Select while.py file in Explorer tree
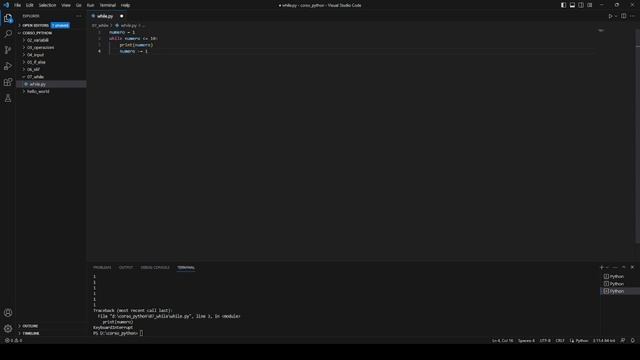Image resolution: width=640 pixels, height=360 pixels. coord(51,84)
